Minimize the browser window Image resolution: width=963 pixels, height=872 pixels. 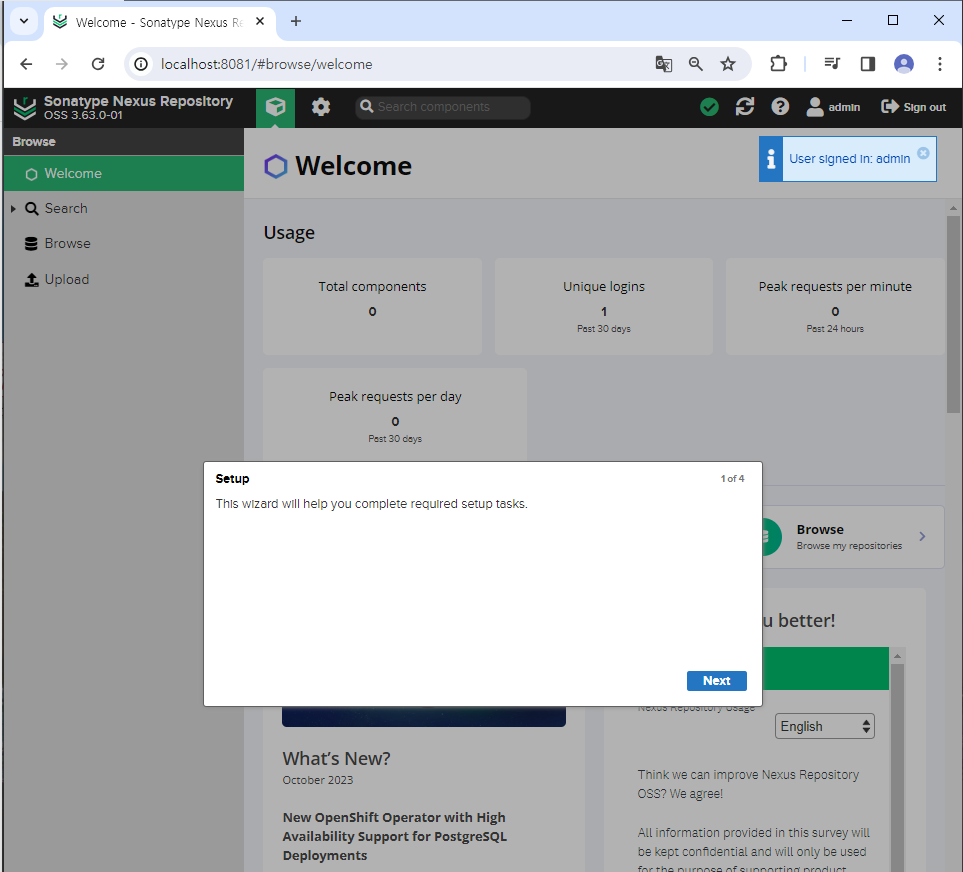[x=847, y=21]
